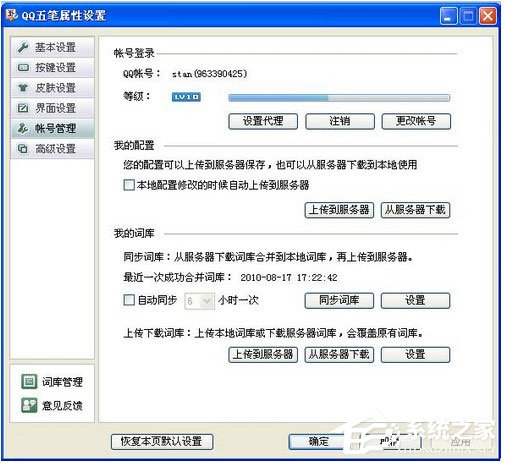Click the 注销 button
Image resolution: width=505 pixels, height=463 pixels.
coord(340,121)
